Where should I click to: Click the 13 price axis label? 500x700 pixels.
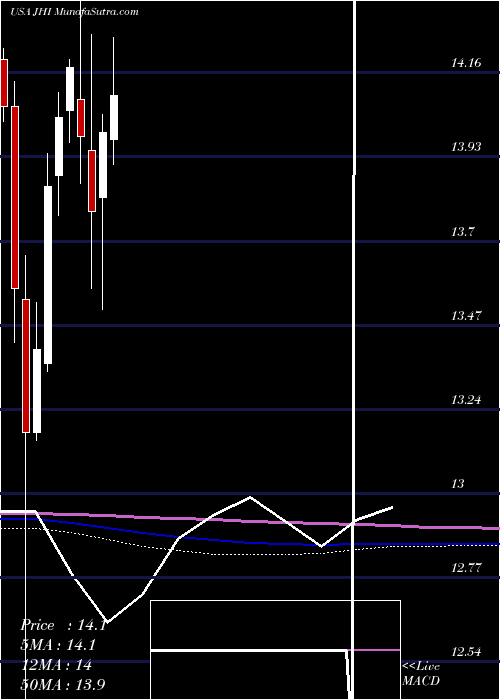(458, 484)
